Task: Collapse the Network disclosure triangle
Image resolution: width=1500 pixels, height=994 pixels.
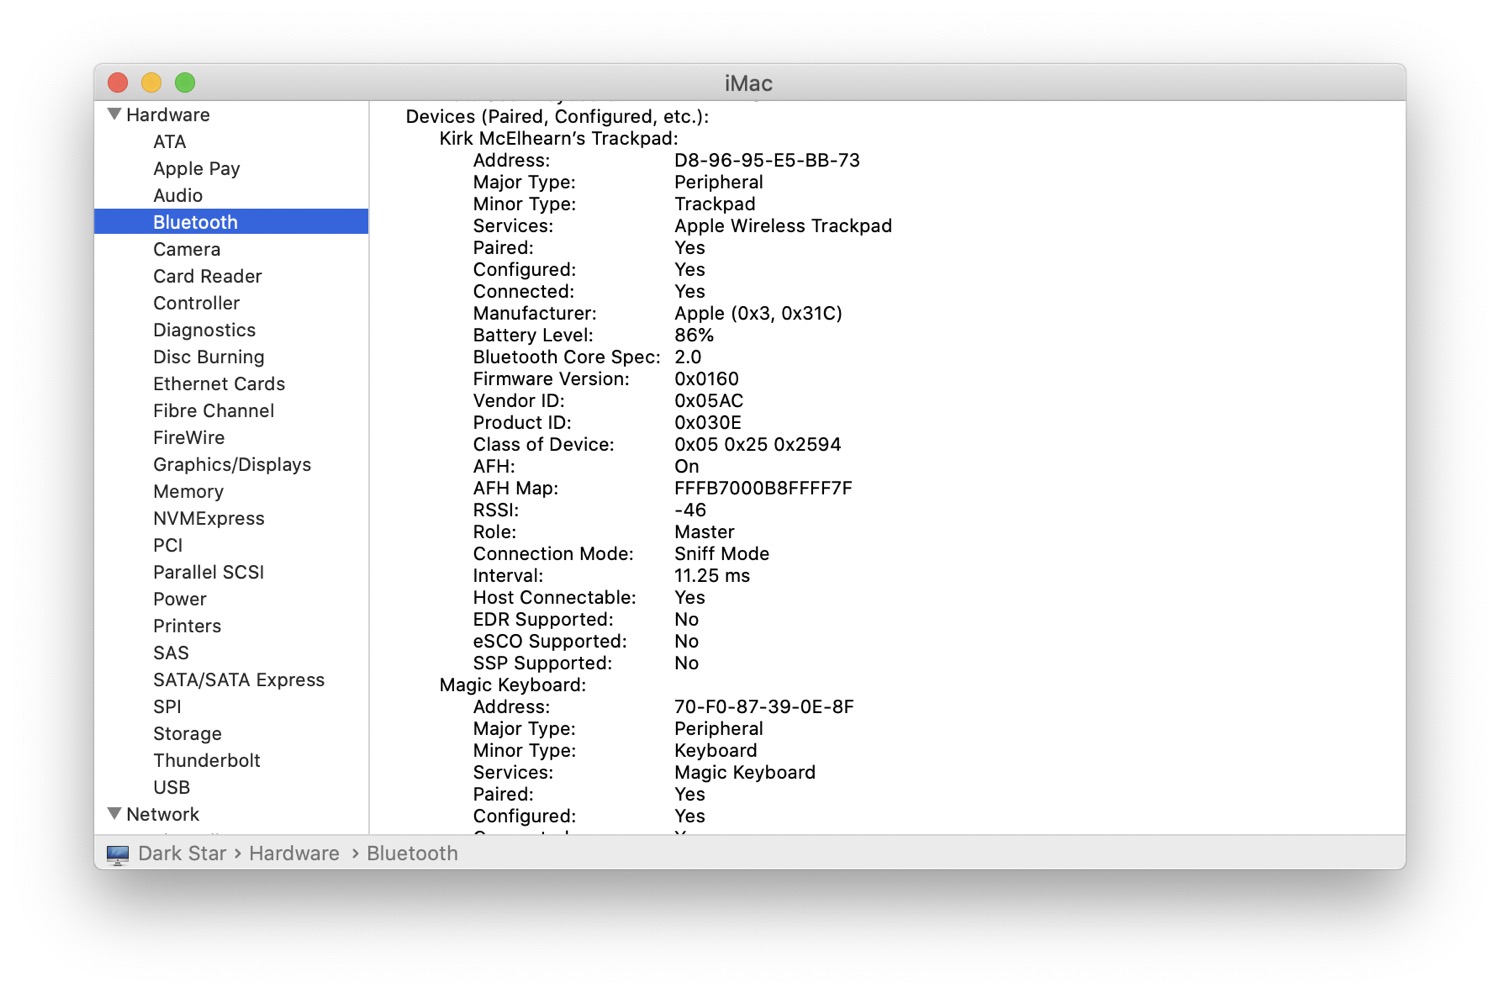Action: tap(114, 813)
